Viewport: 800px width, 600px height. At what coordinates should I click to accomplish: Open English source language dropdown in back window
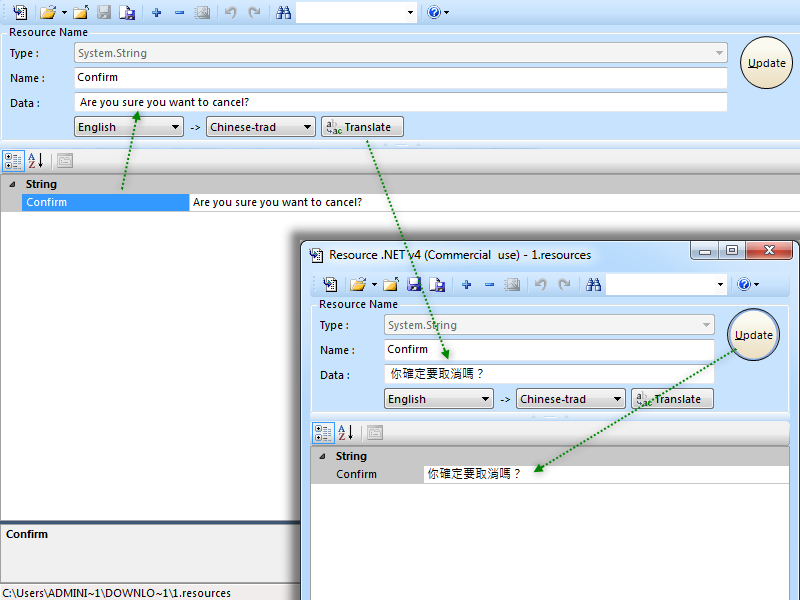[129, 127]
